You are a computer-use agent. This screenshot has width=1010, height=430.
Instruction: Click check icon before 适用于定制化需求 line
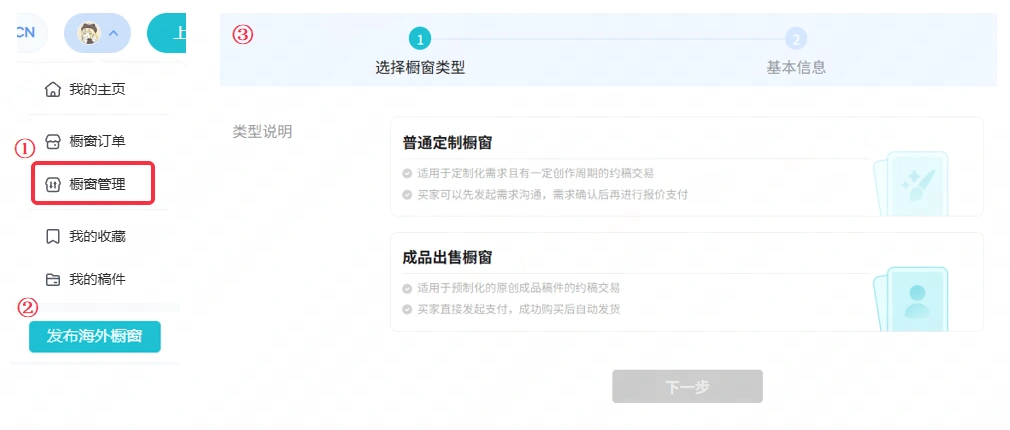[407, 173]
